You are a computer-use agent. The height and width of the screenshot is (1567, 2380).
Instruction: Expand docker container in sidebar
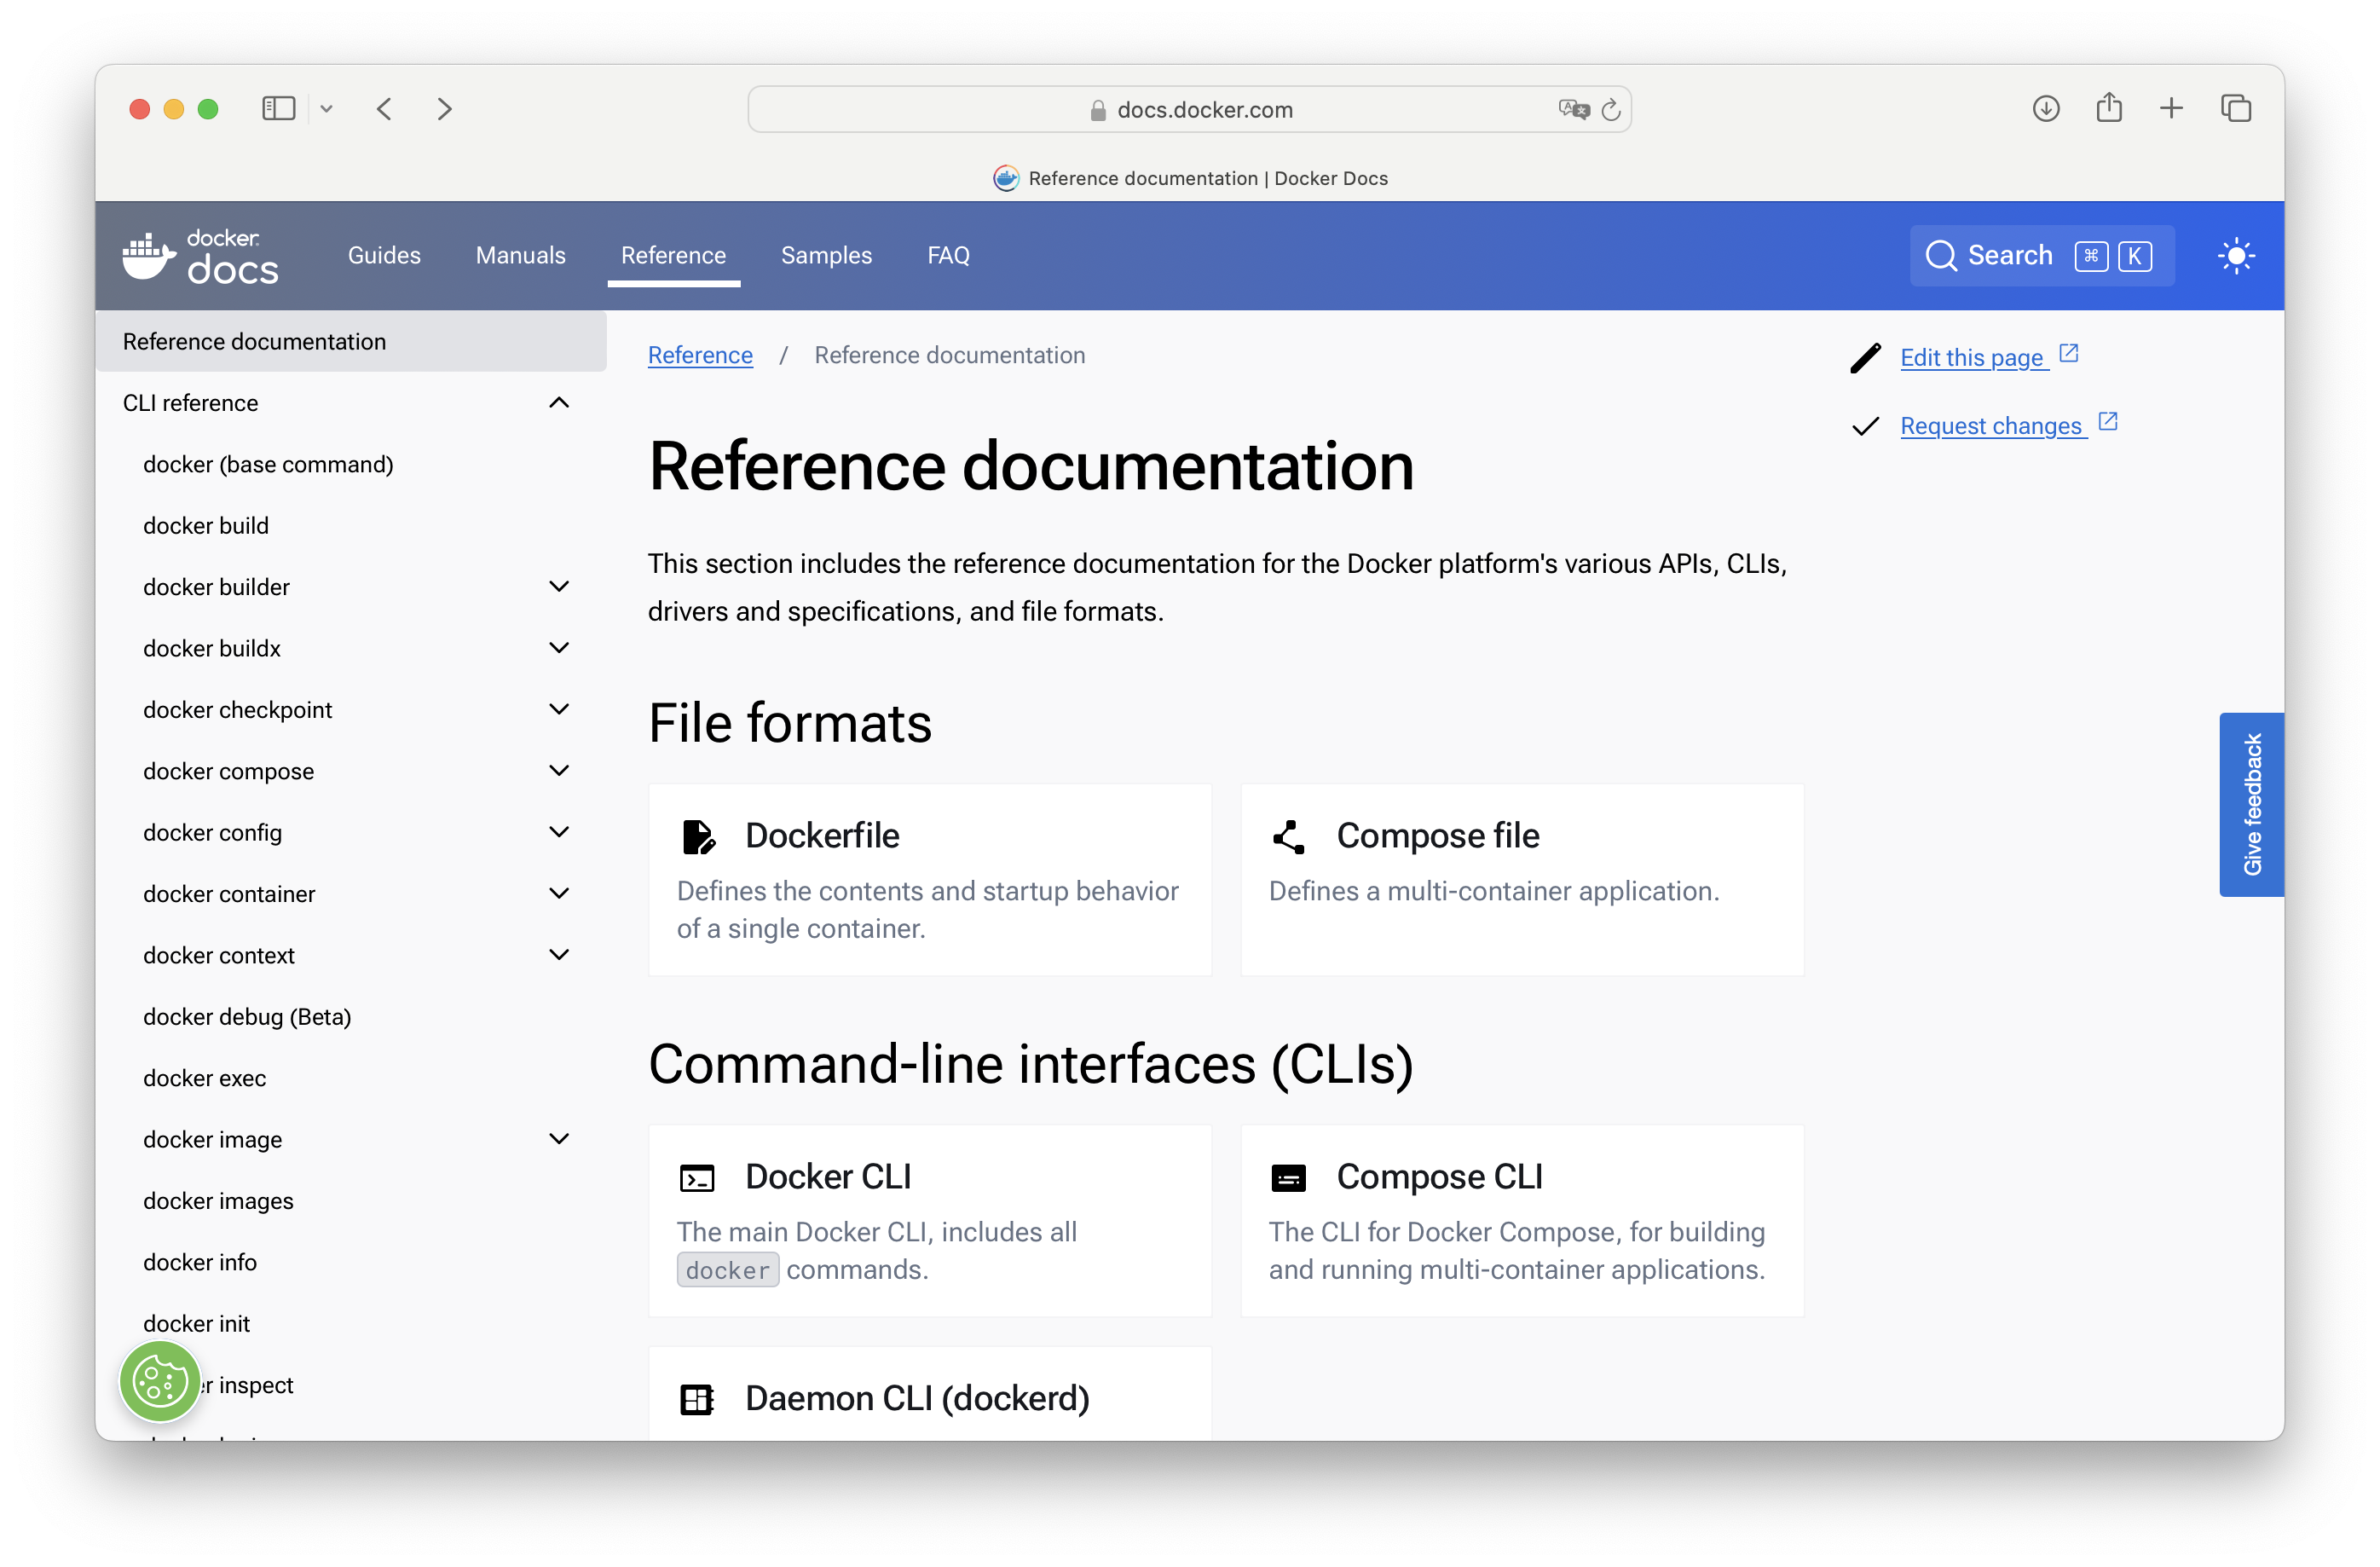click(559, 893)
